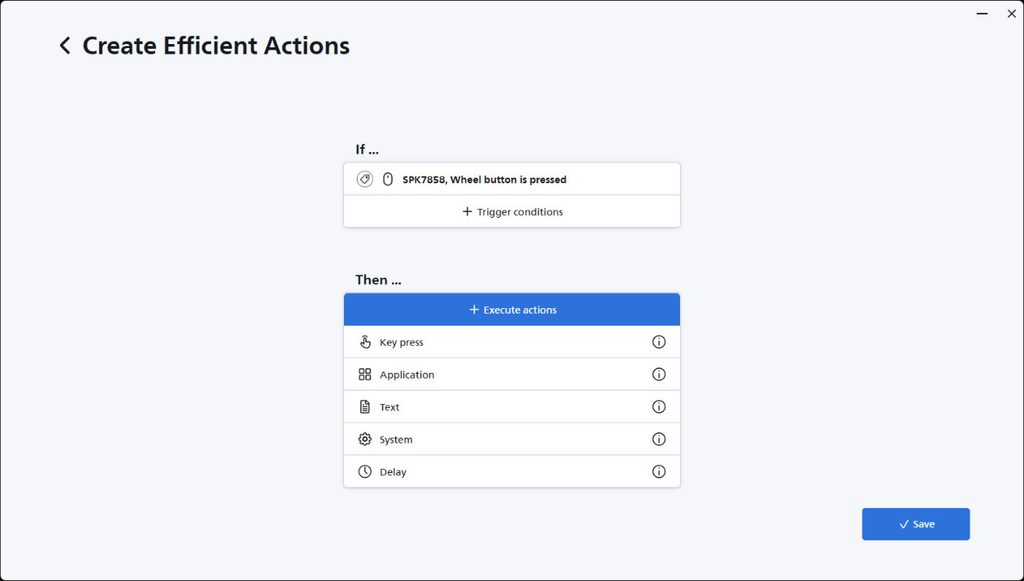The width and height of the screenshot is (1024, 581).
Task: Click the 'Create Efficient Actions' page title
Action: click(216, 46)
